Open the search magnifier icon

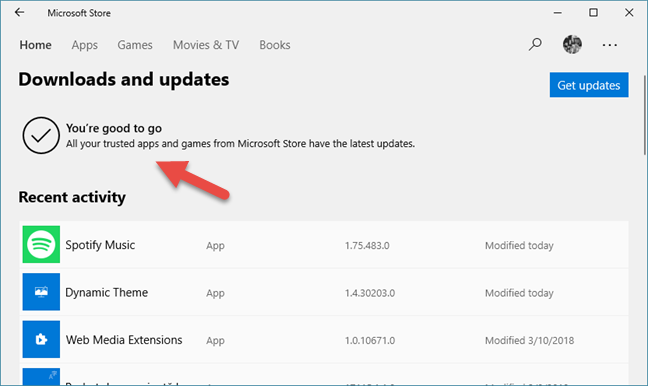coord(535,44)
